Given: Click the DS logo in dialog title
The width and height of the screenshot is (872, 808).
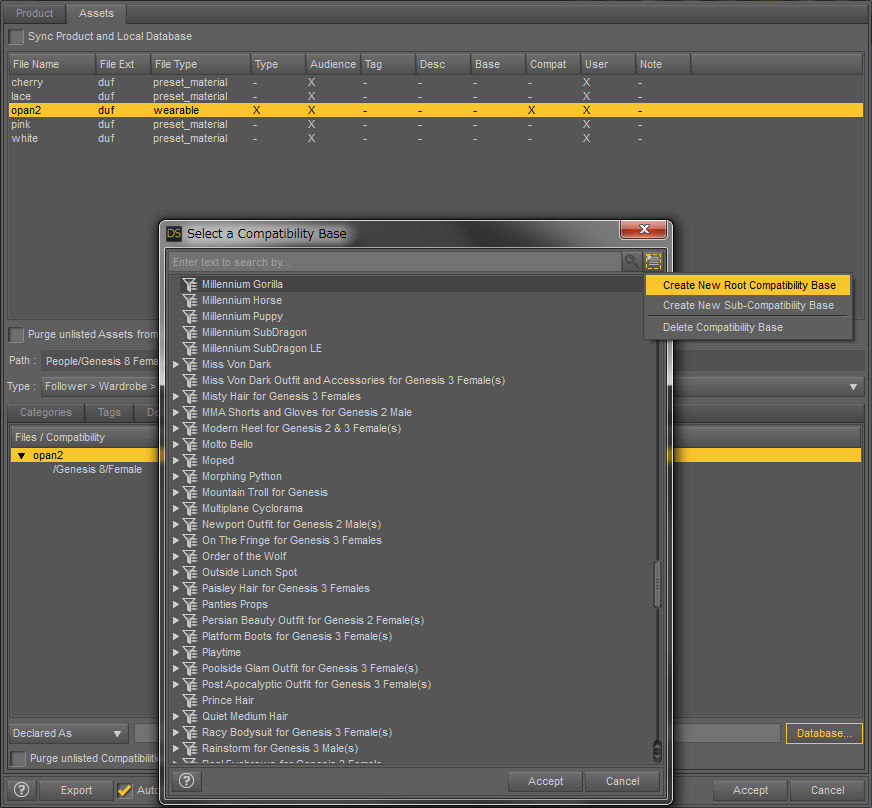Looking at the screenshot, I should point(174,234).
